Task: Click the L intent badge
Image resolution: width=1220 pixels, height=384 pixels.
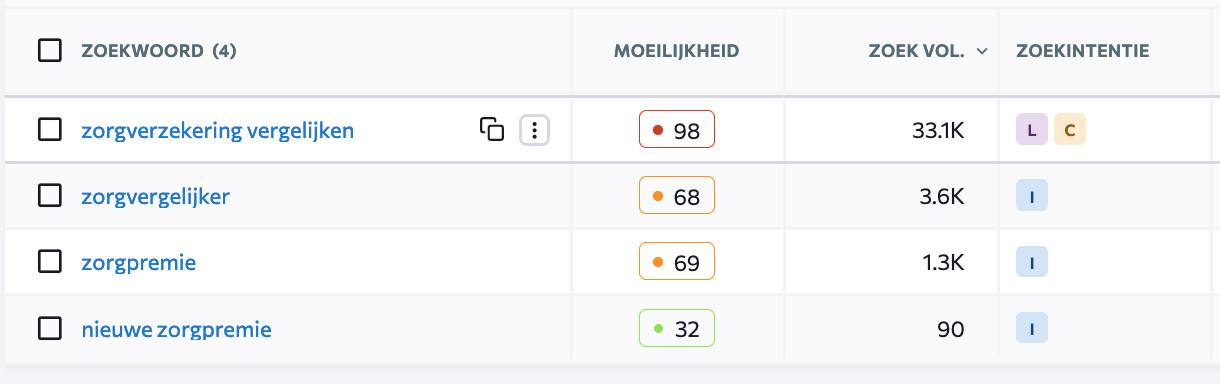Action: pos(1031,129)
